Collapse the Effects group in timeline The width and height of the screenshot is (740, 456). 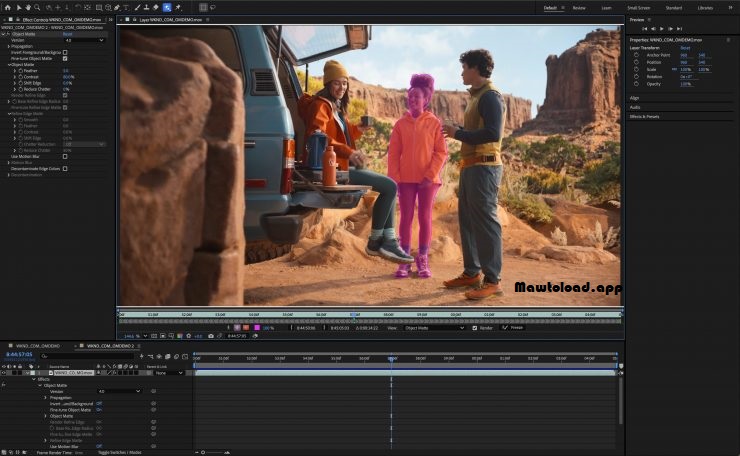(34, 379)
